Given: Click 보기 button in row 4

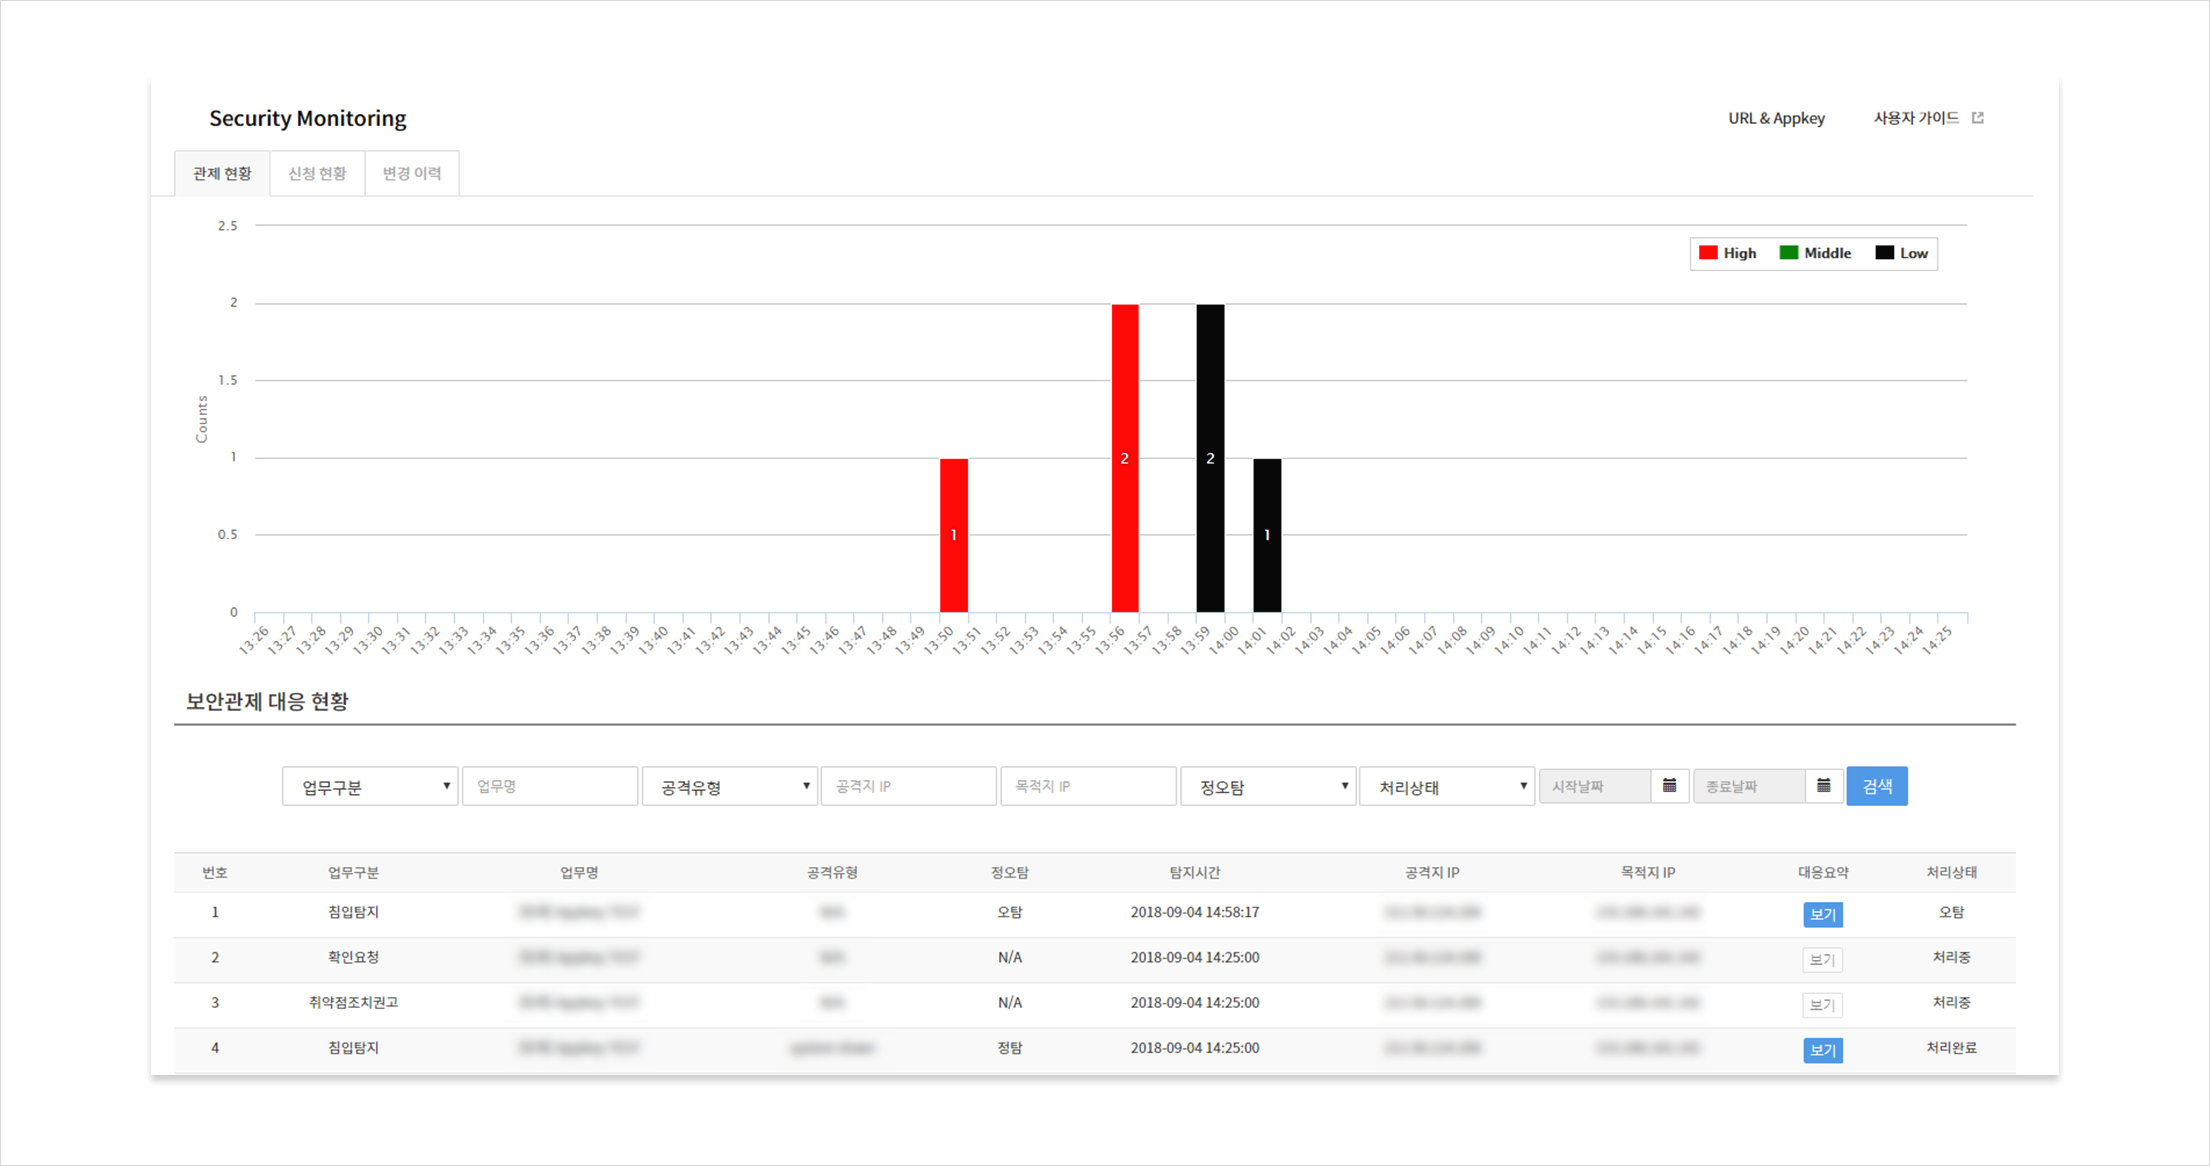Looking at the screenshot, I should (1823, 1050).
